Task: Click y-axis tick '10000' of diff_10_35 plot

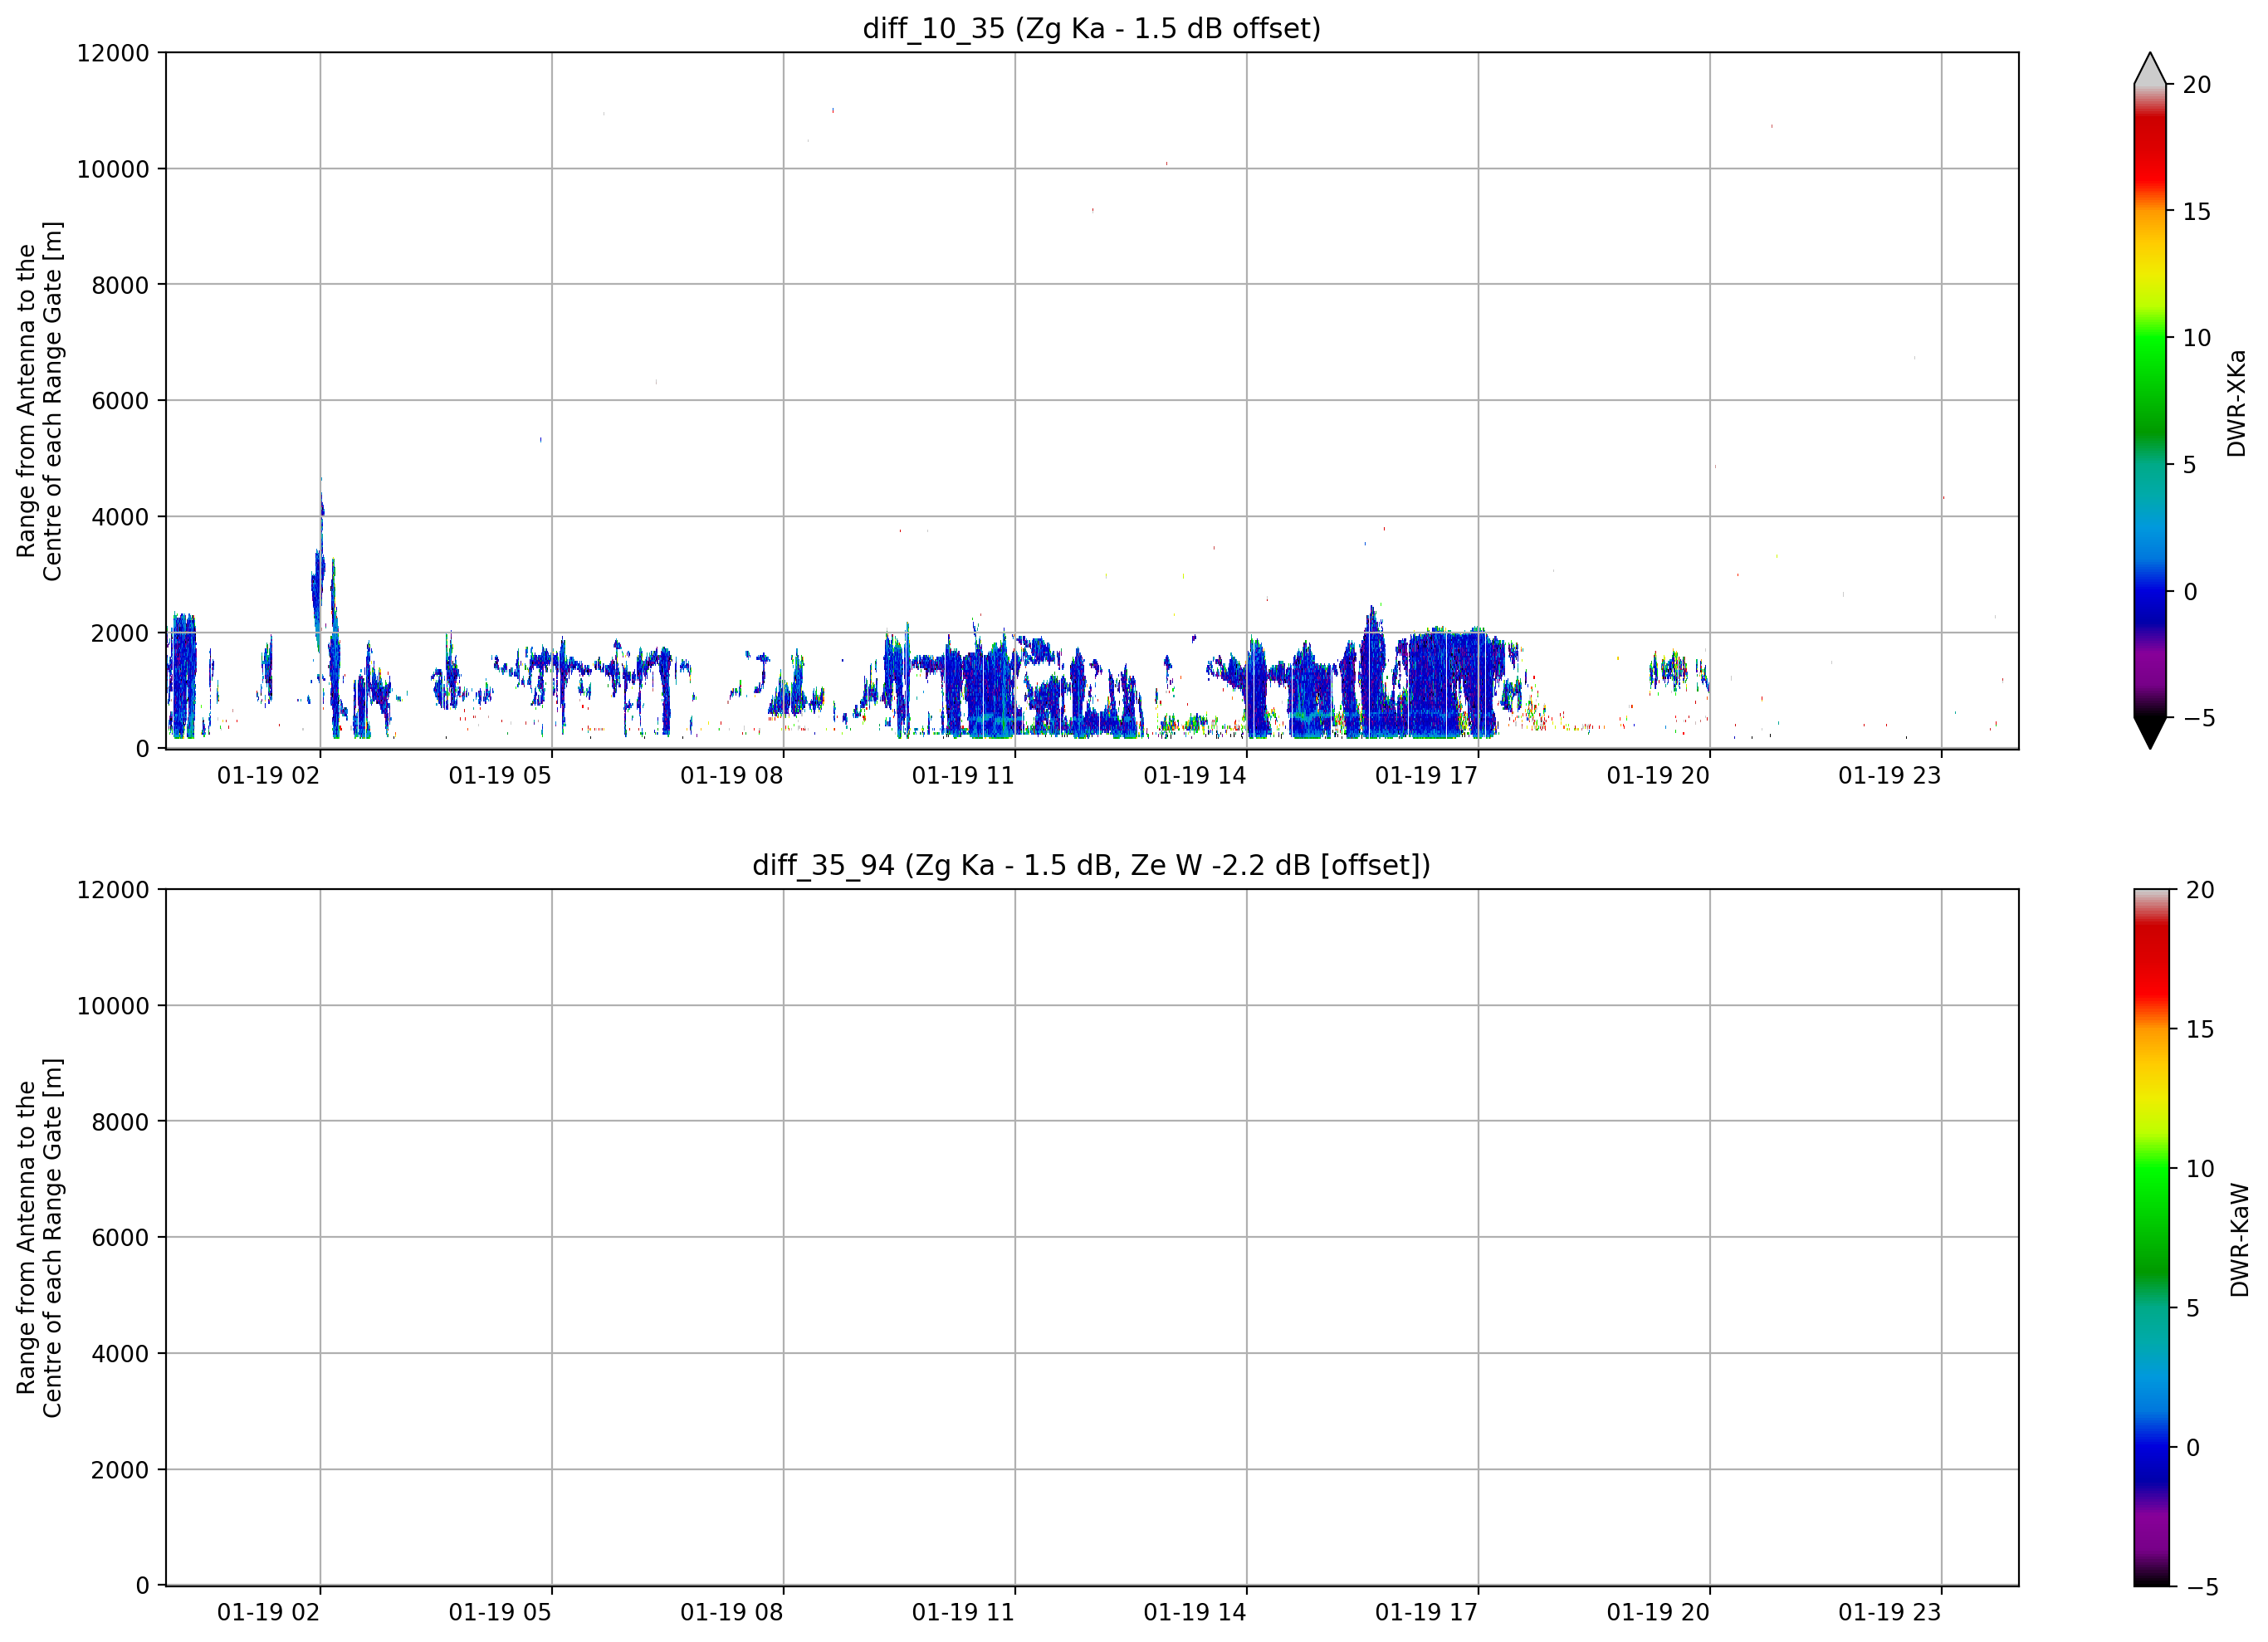Action: [x=113, y=169]
